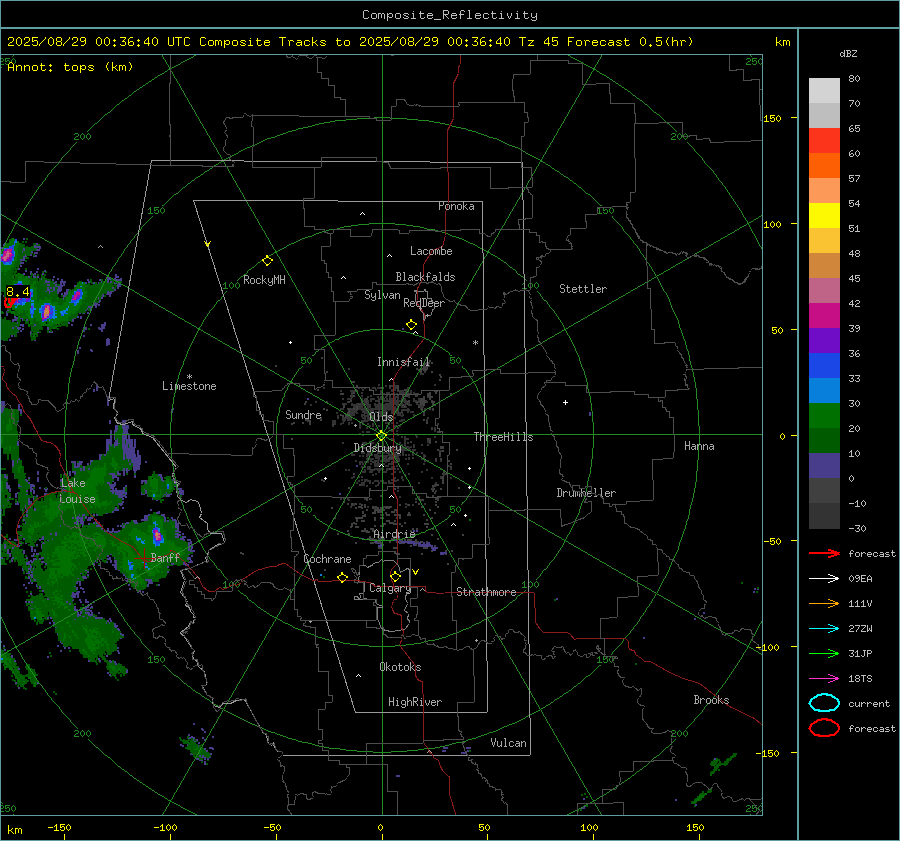This screenshot has height=841, width=900.
Task: Click the Drumheller city label
Action: coord(586,493)
